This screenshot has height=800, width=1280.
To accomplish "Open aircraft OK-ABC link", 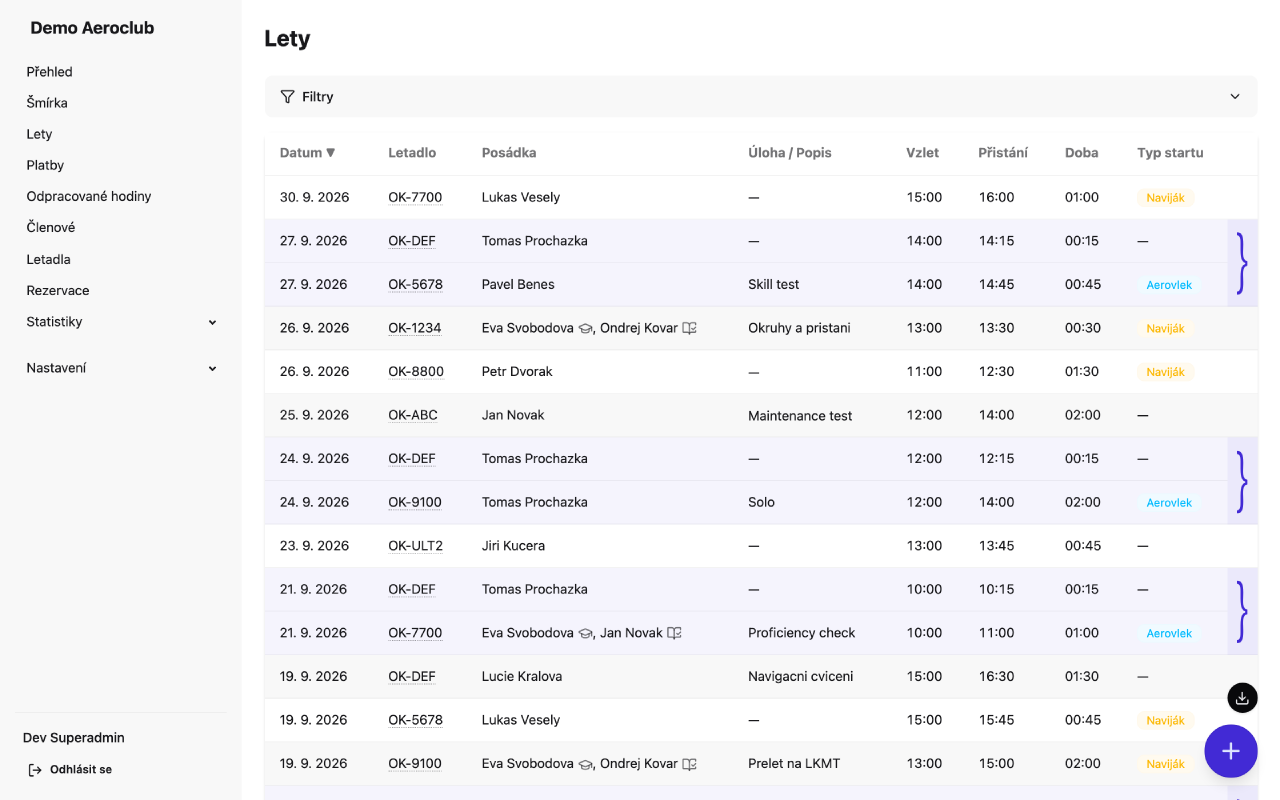I will tap(413, 415).
